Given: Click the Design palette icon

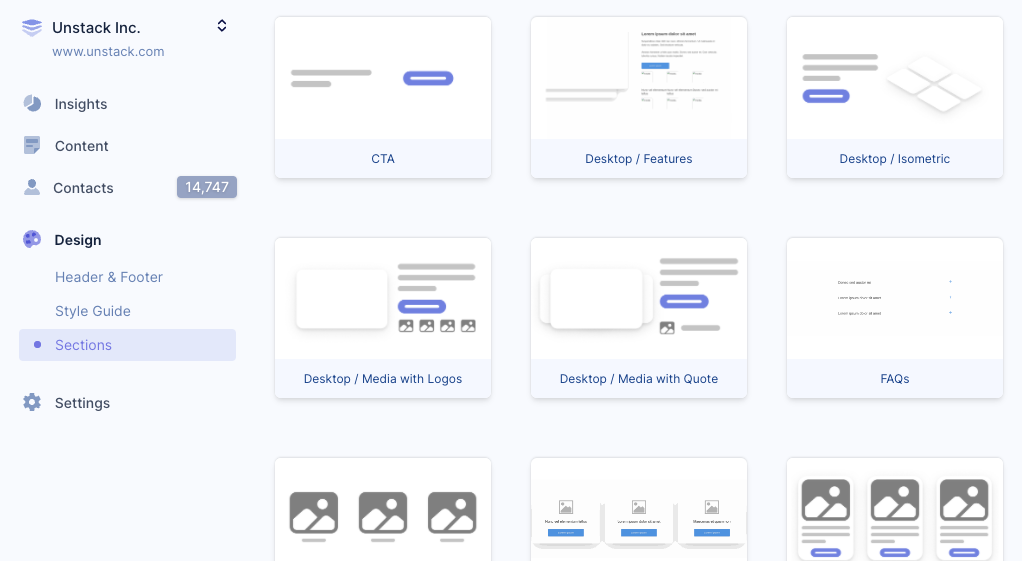Looking at the screenshot, I should tap(32, 240).
